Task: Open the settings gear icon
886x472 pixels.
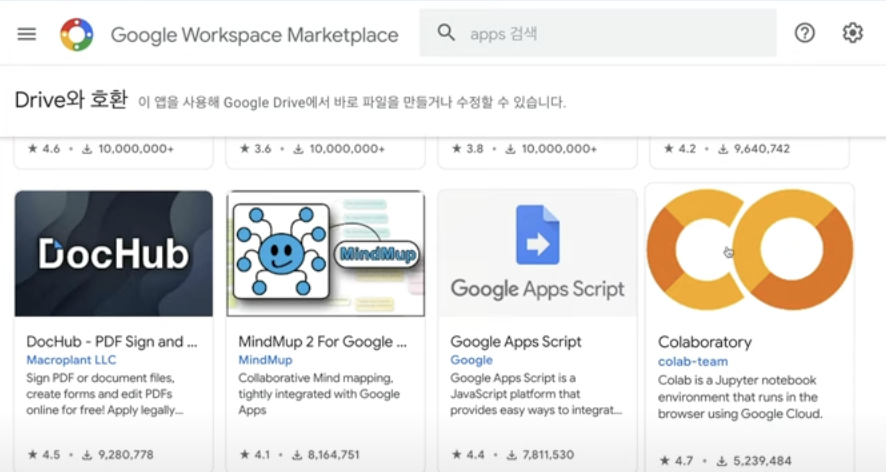Action: pyautogui.click(x=853, y=33)
